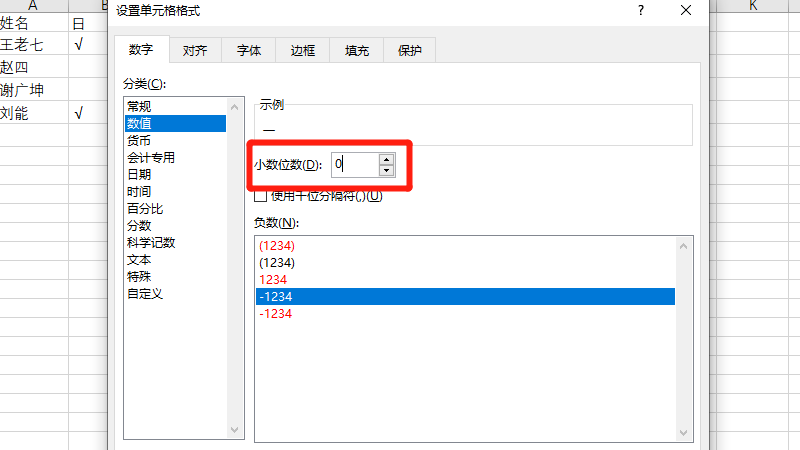Increase decimal places with up arrow
The image size is (800, 450).
tap(387, 158)
